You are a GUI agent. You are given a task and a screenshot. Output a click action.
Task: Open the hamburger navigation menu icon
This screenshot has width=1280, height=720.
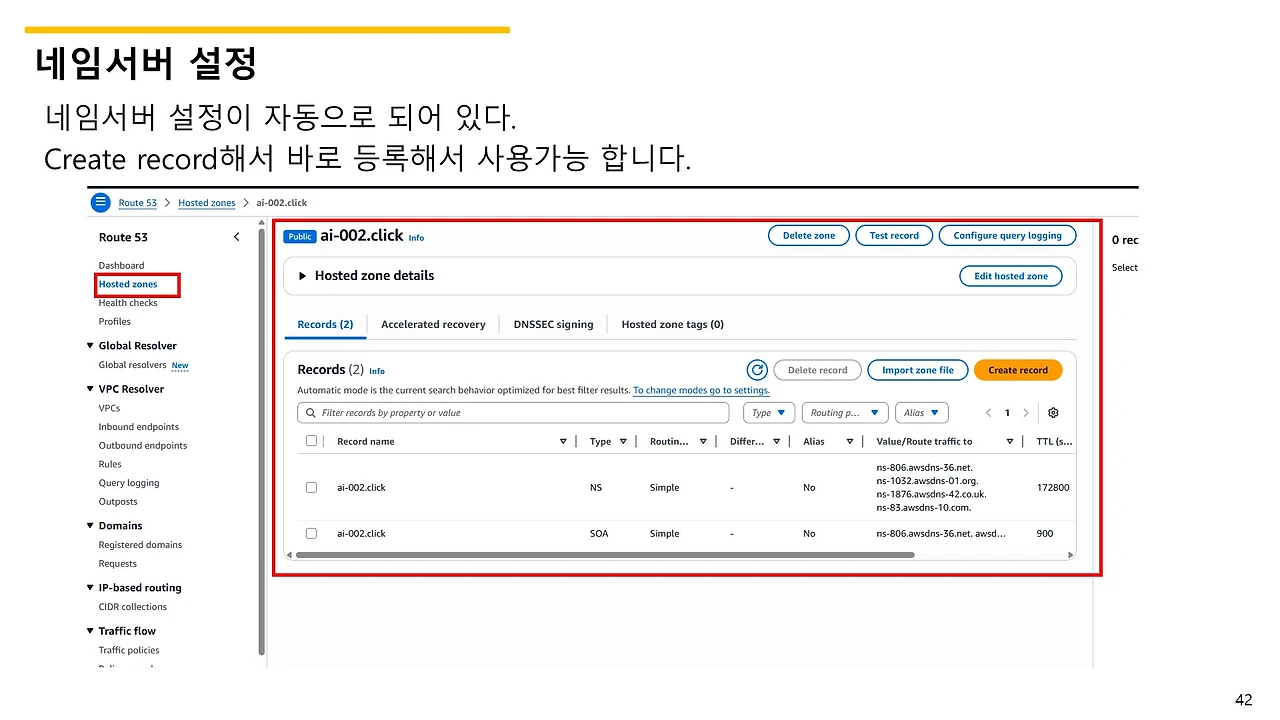[x=100, y=202]
